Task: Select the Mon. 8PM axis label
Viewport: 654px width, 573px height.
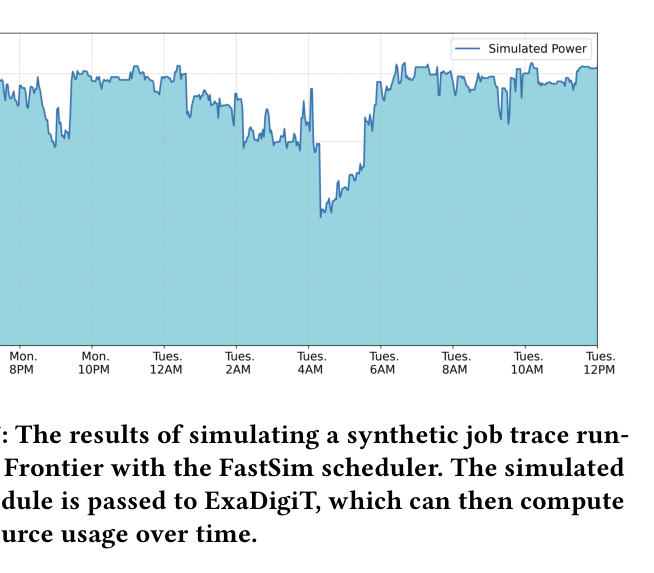Action: pos(23,363)
